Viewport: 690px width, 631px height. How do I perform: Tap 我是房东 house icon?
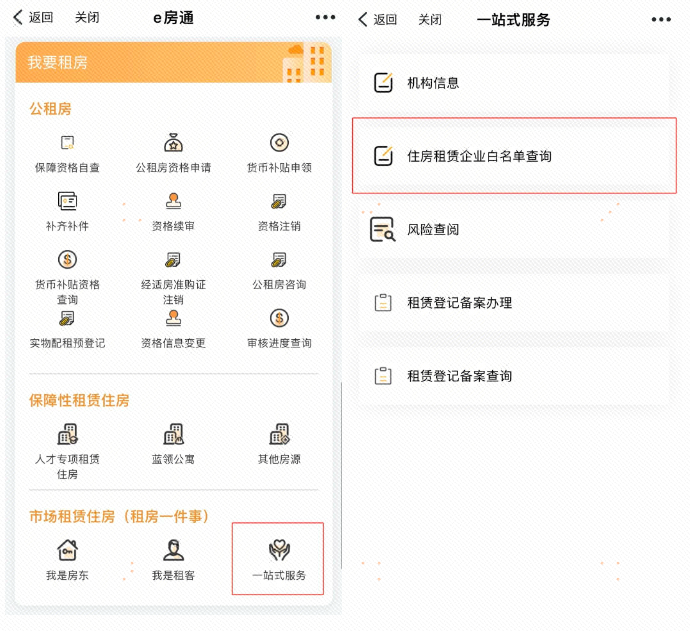67,550
